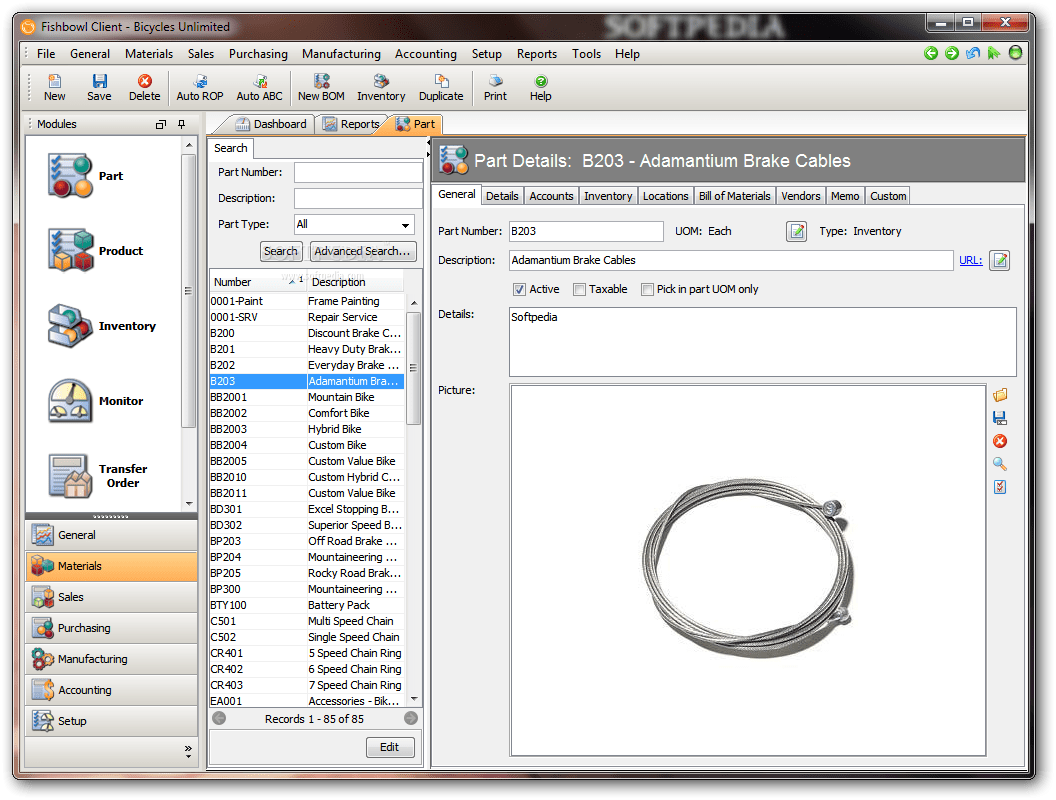Zoom the part picture with magnifier icon

1000,464
